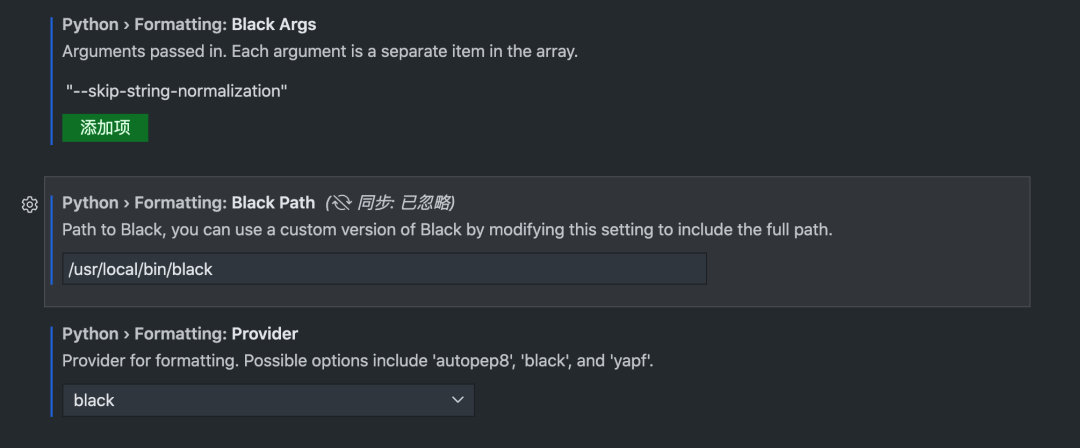Viewport: 1080px width, 448px height.
Task: Click empty area inside highlighted Black Path row
Action: pos(870,270)
